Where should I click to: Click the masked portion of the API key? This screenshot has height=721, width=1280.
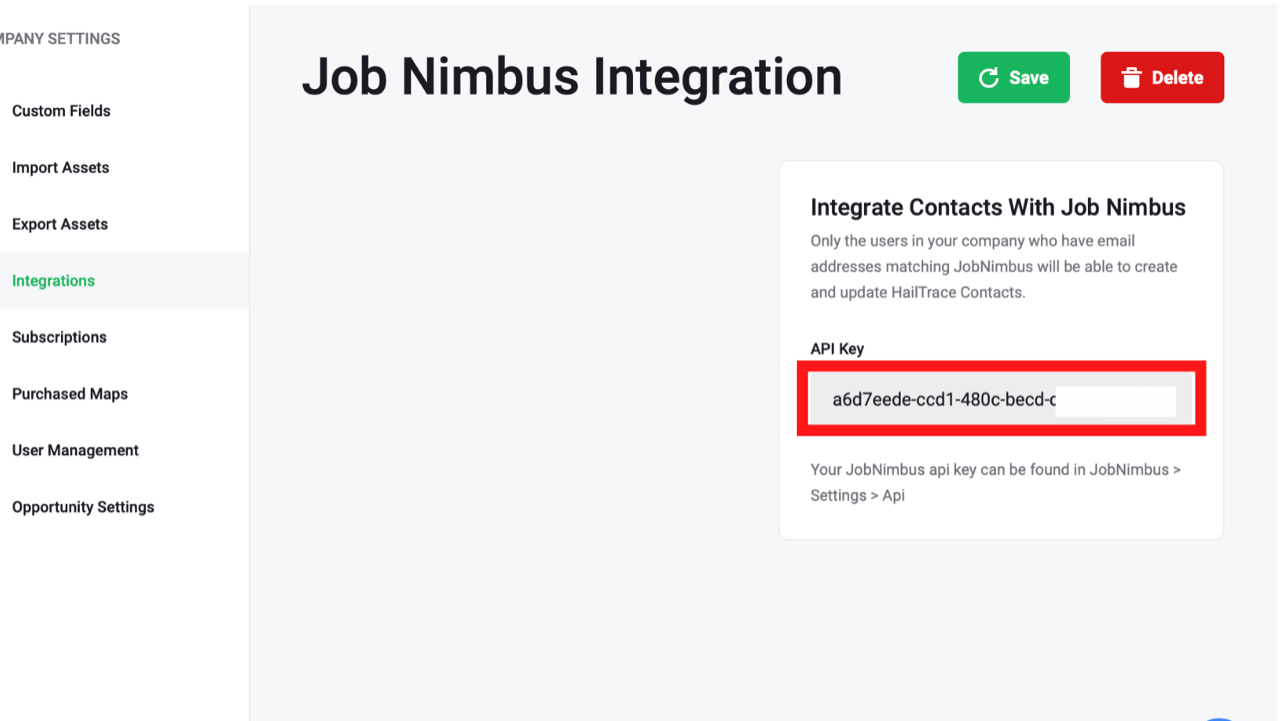[1115, 400]
